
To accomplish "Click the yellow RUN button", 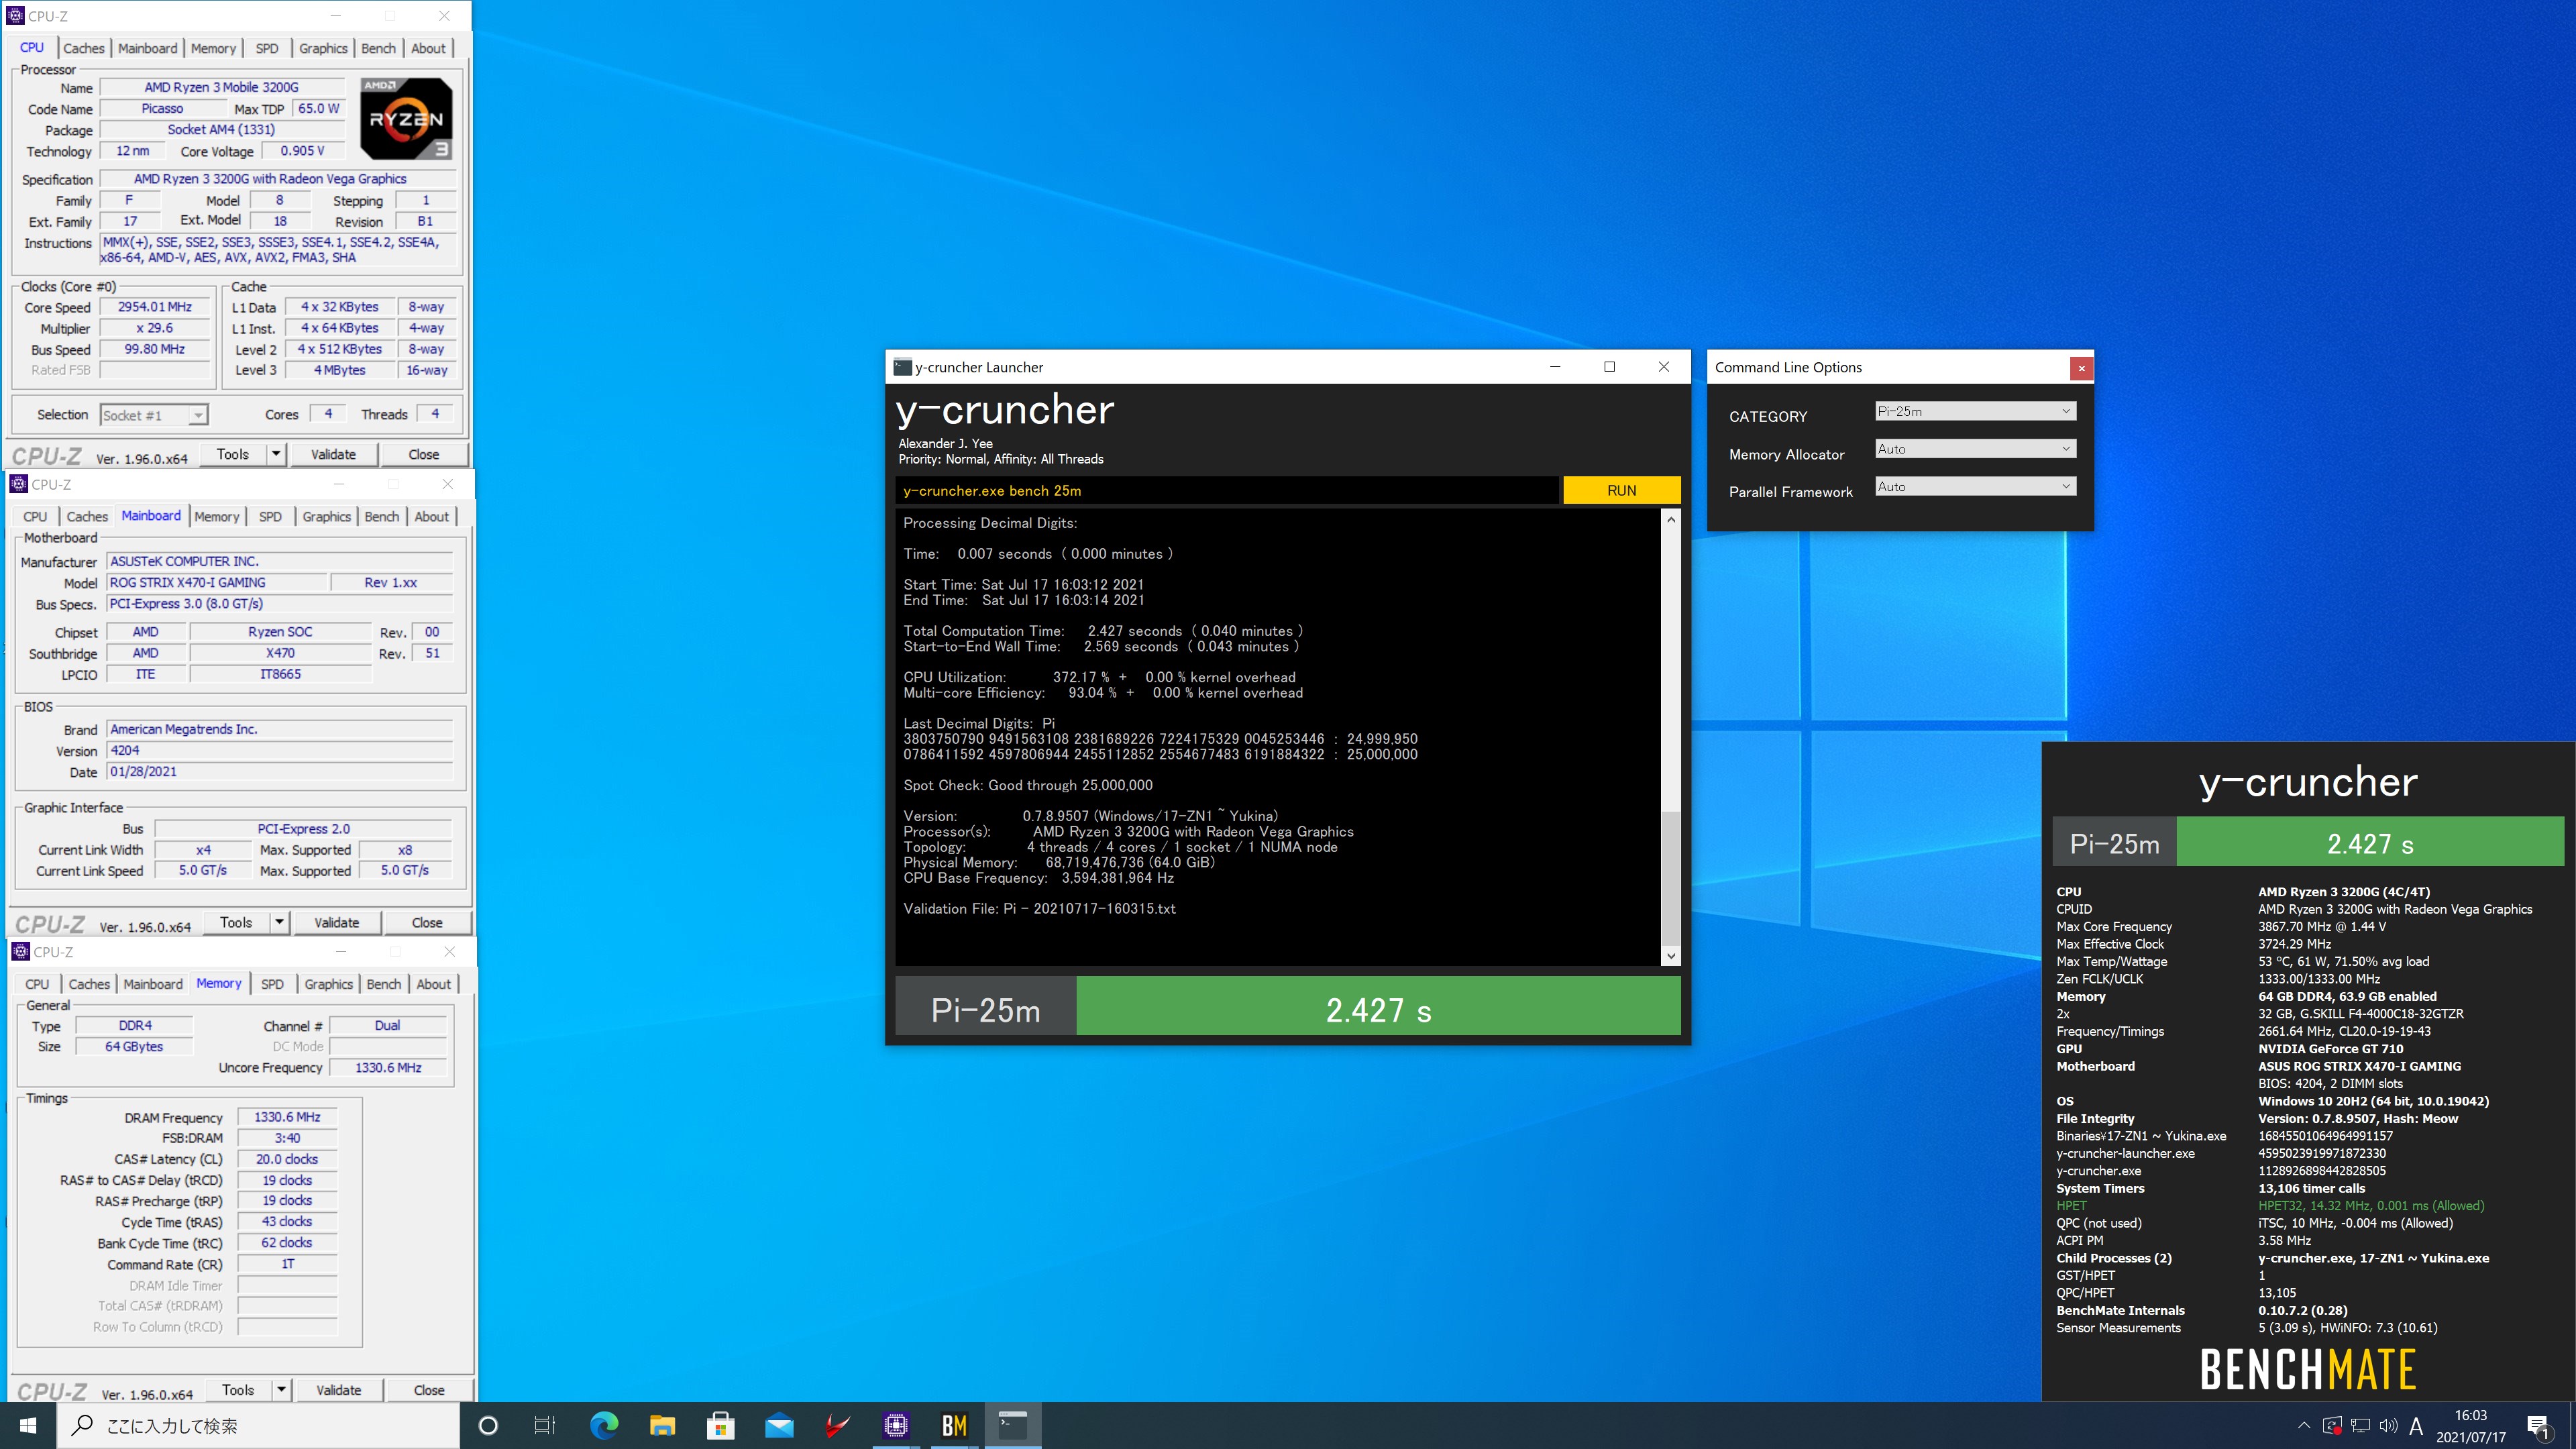I will click(1621, 491).
